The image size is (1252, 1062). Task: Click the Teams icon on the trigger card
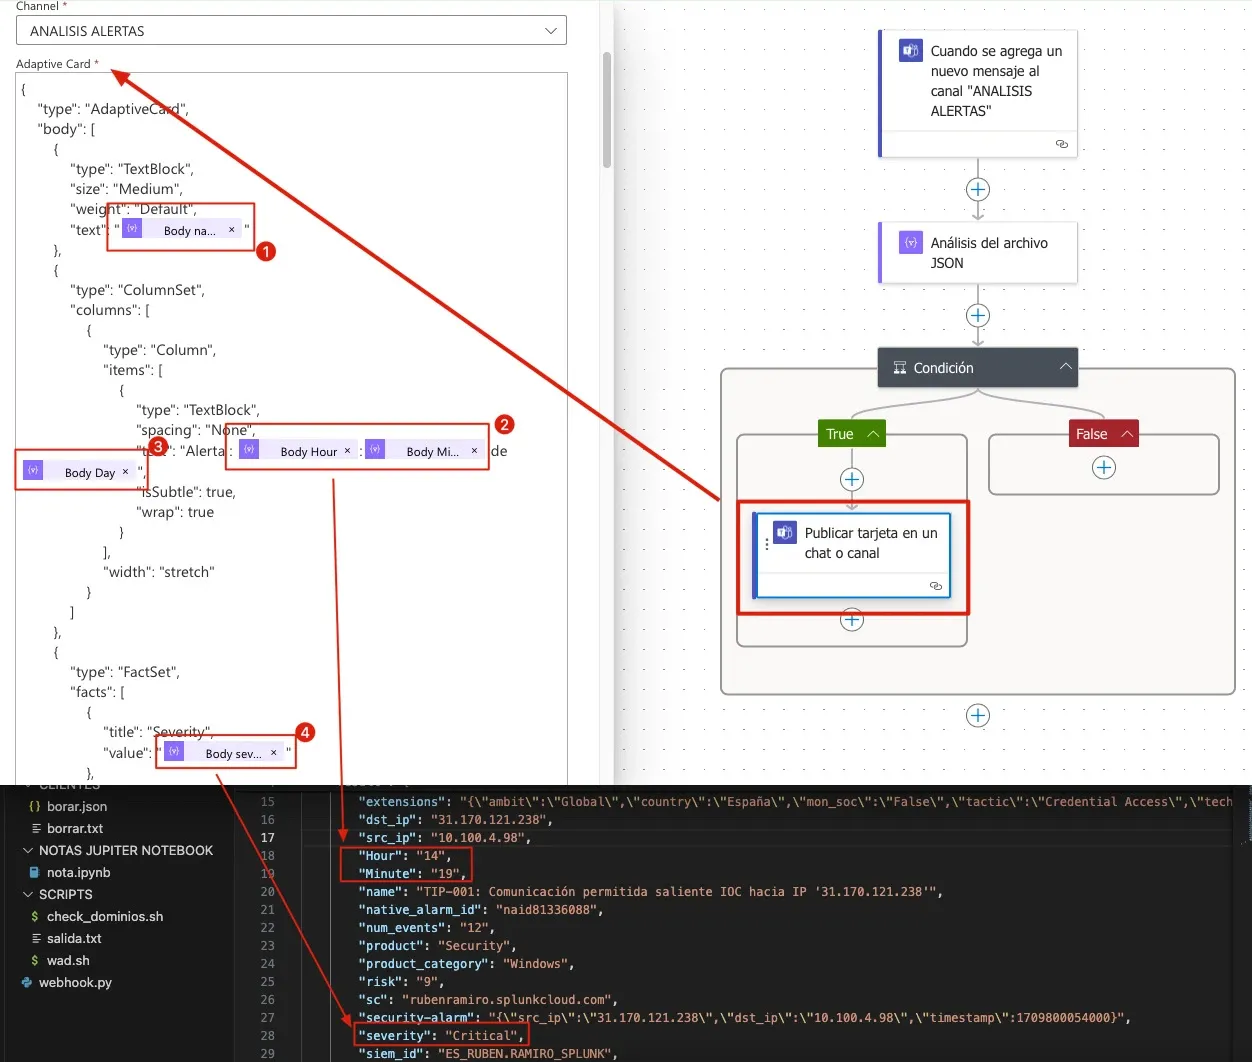[910, 50]
